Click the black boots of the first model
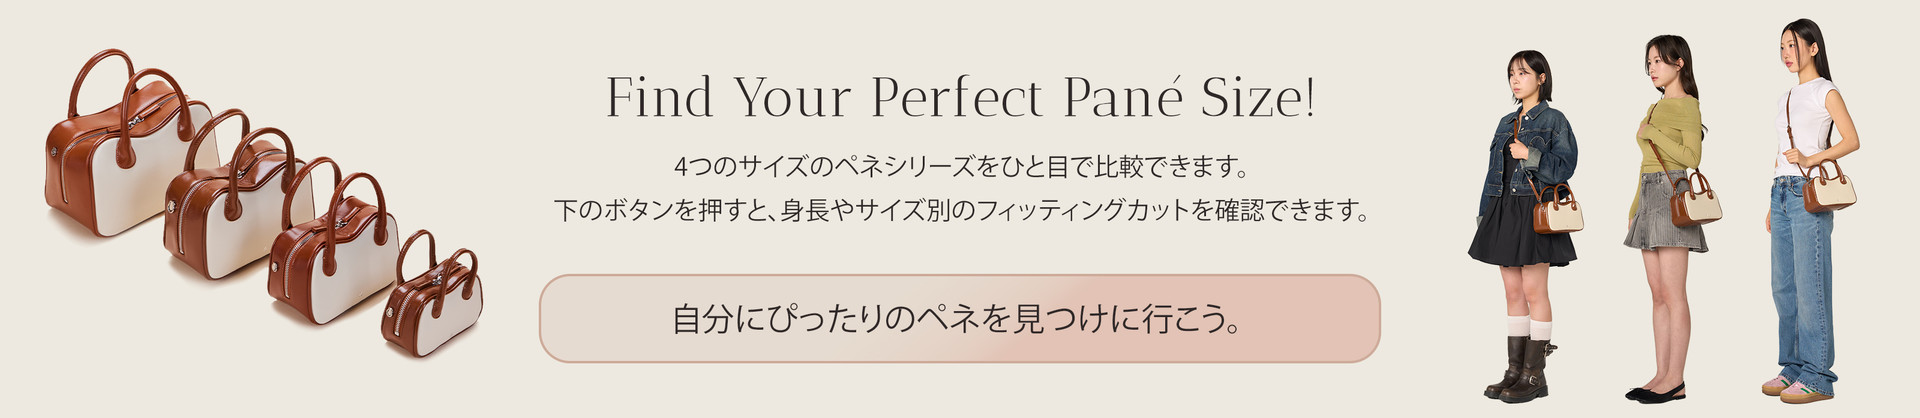The image size is (1920, 418). pos(1522,369)
